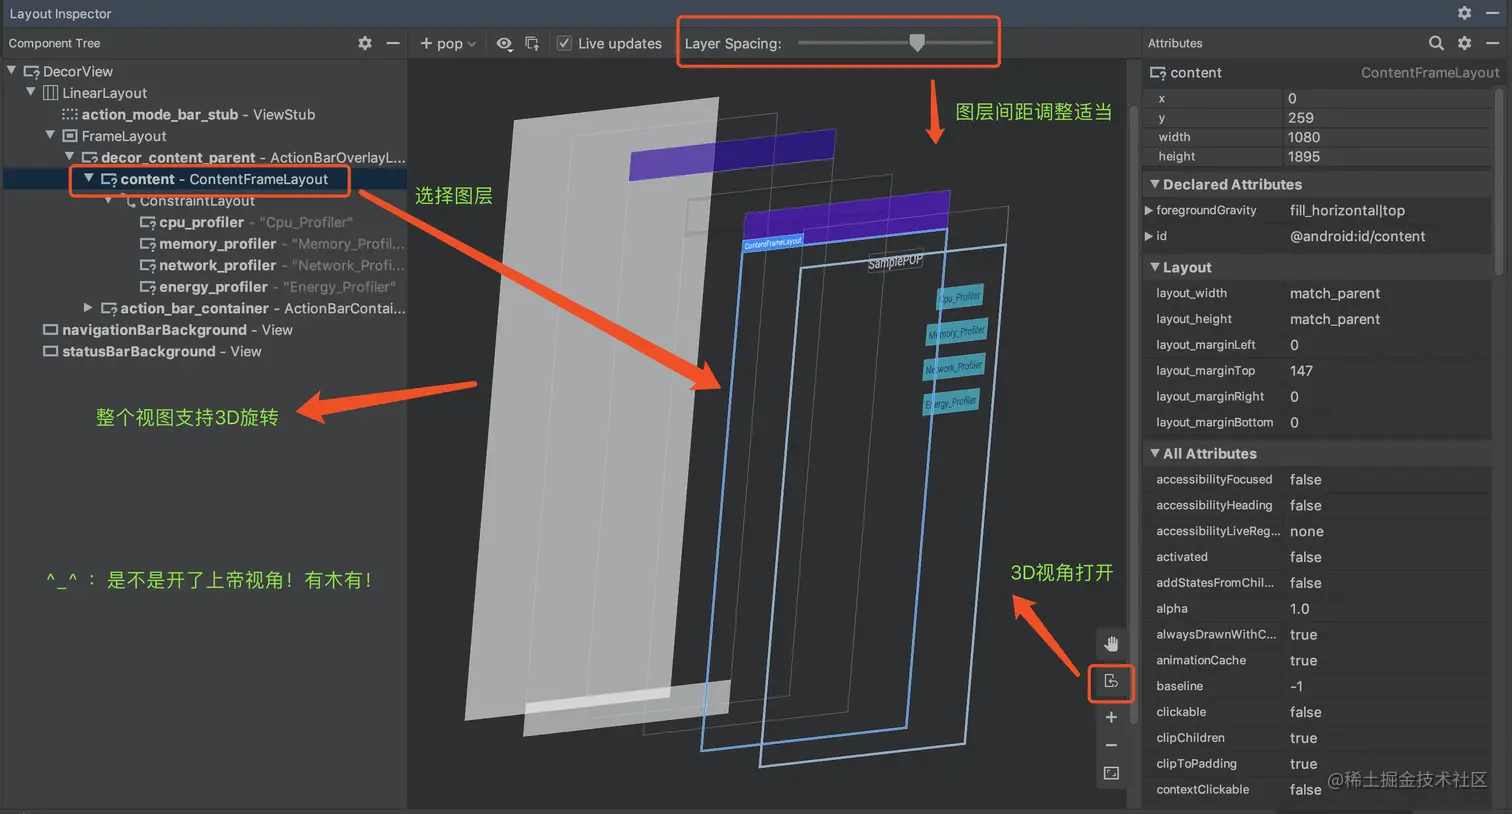Screen dimensions: 1512x814
Task: Collapse the DecorView tree node
Action: [x=10, y=71]
